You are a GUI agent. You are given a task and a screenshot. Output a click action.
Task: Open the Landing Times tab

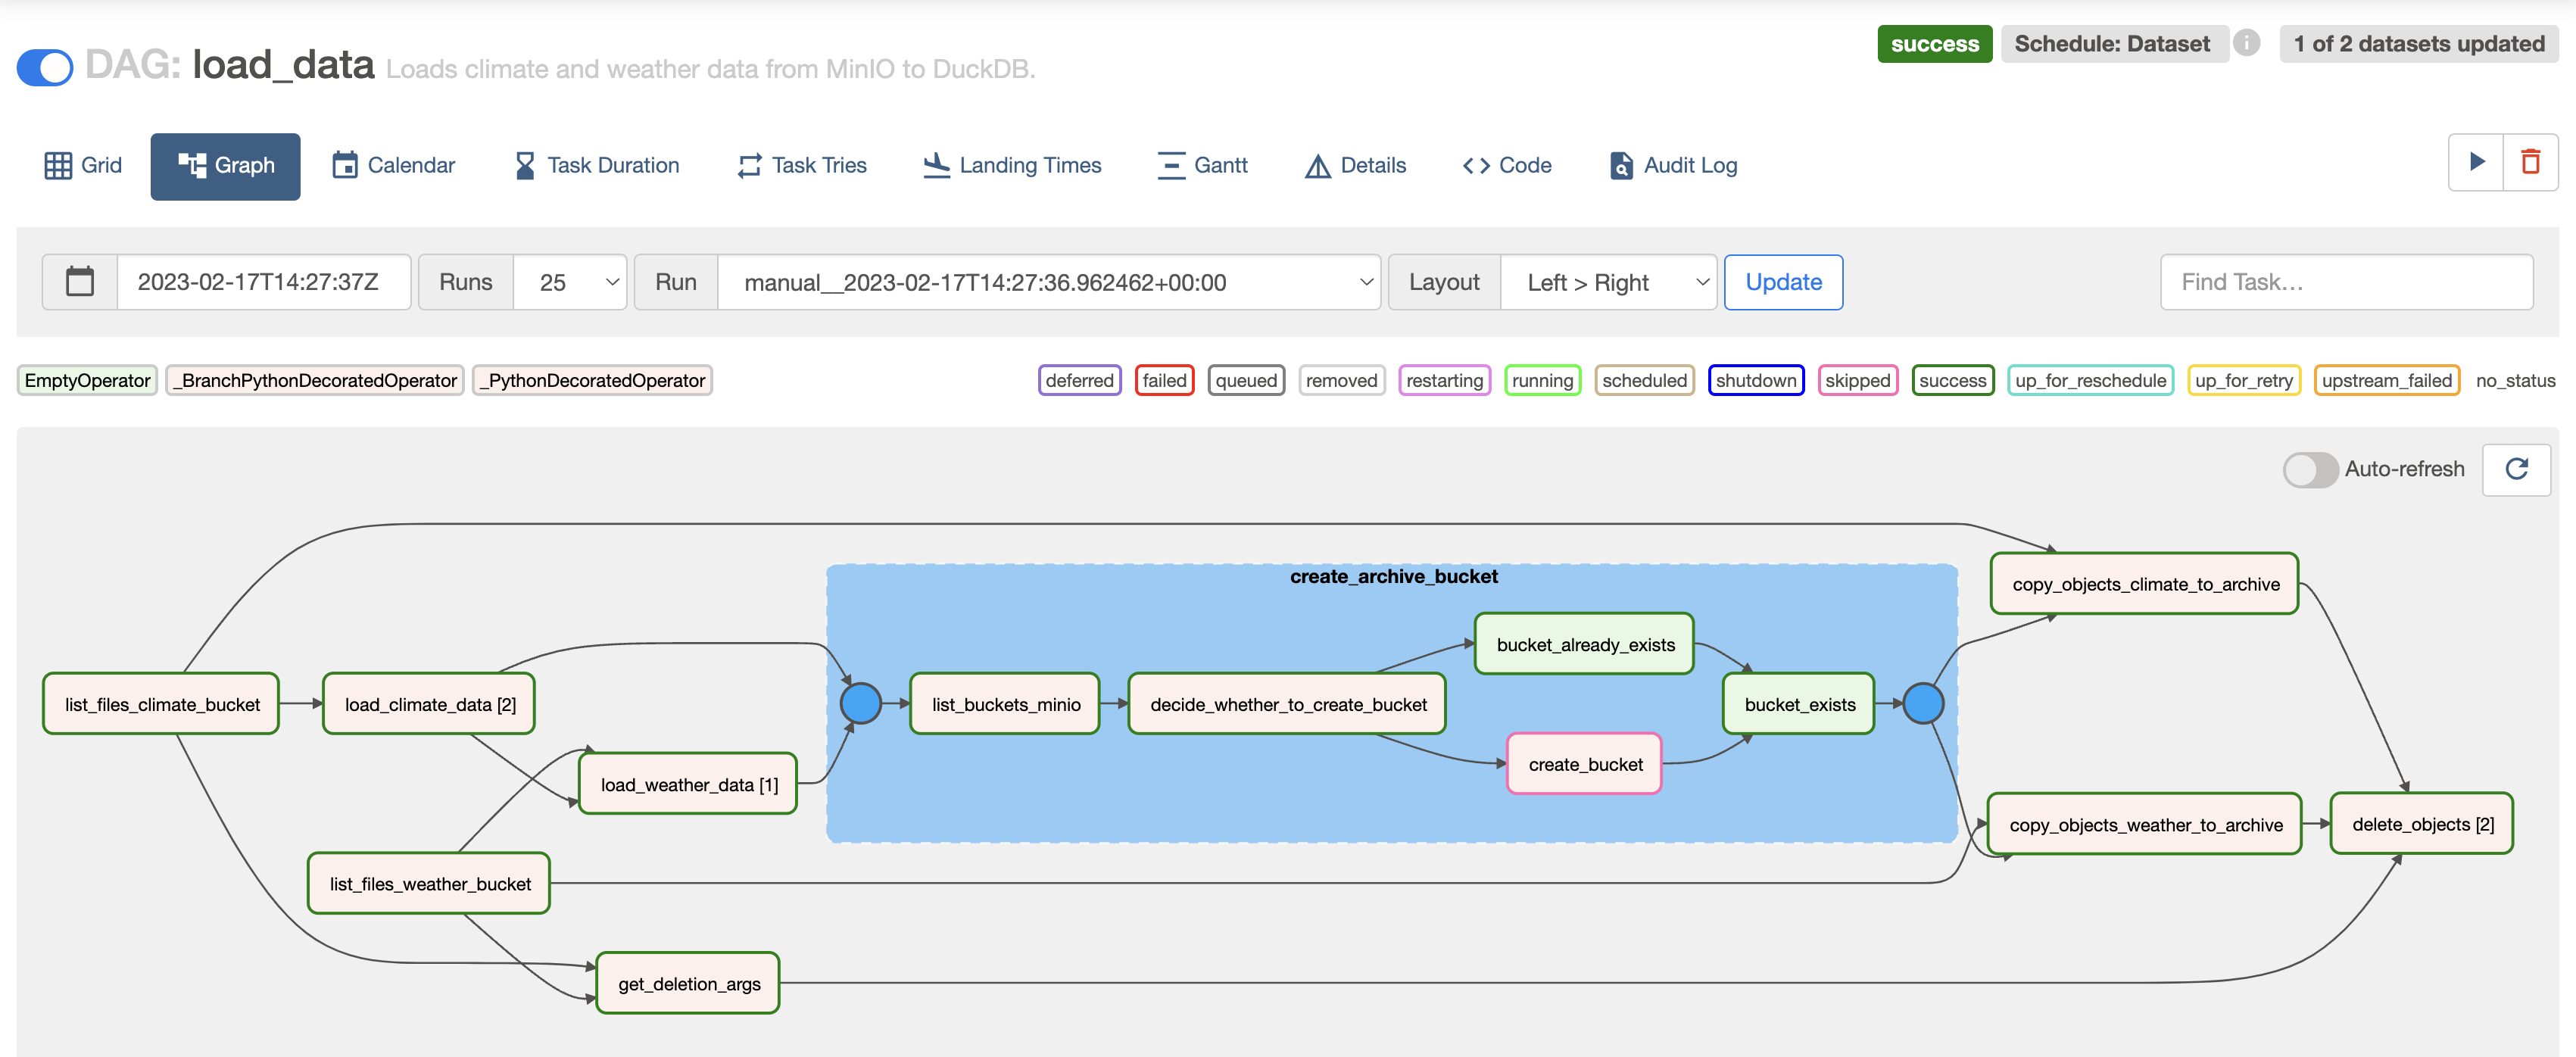click(1011, 165)
